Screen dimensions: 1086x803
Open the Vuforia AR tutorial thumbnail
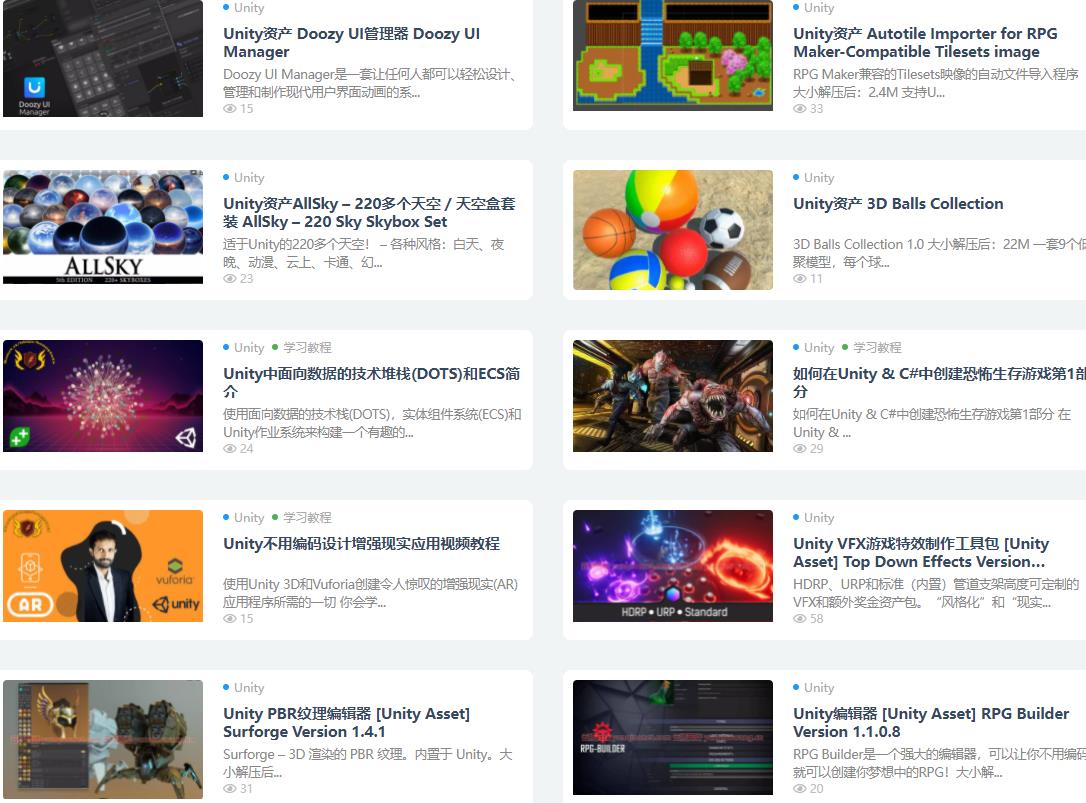tap(103, 565)
